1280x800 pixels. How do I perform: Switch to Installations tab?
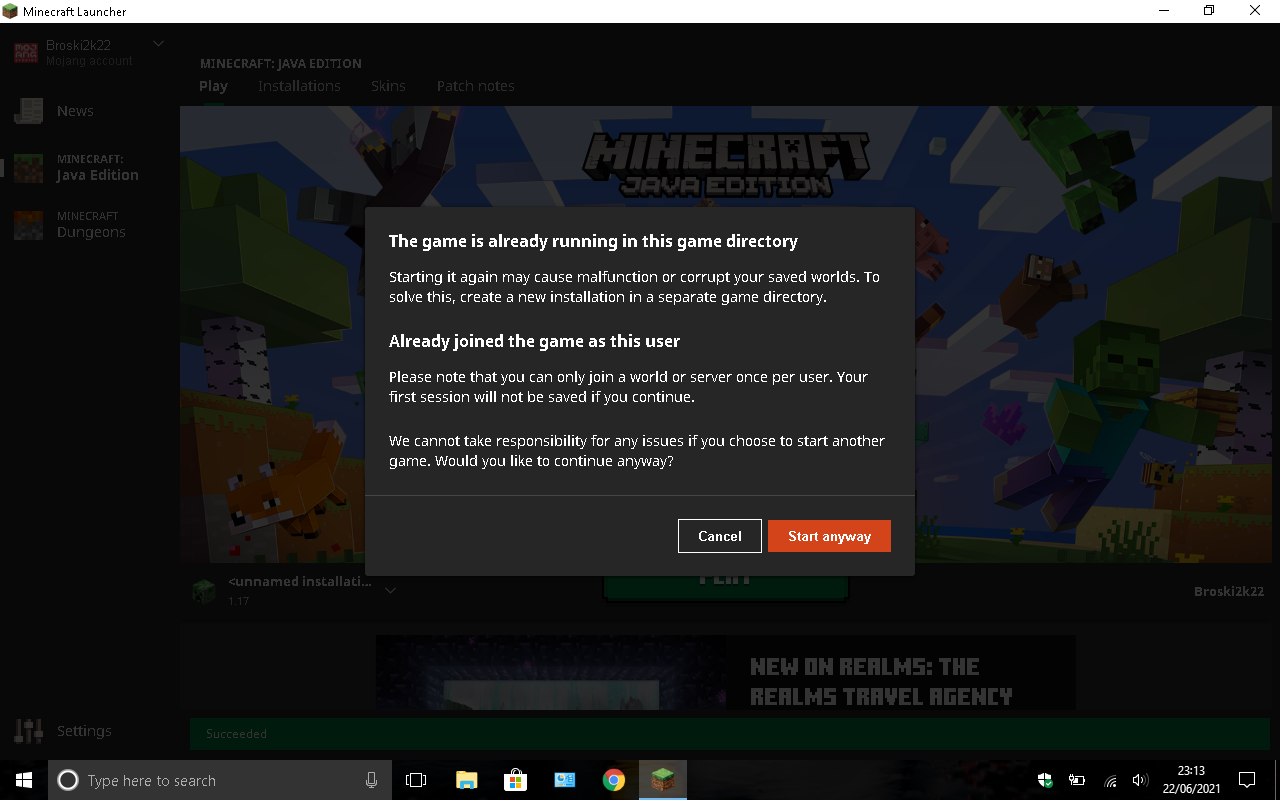299,86
